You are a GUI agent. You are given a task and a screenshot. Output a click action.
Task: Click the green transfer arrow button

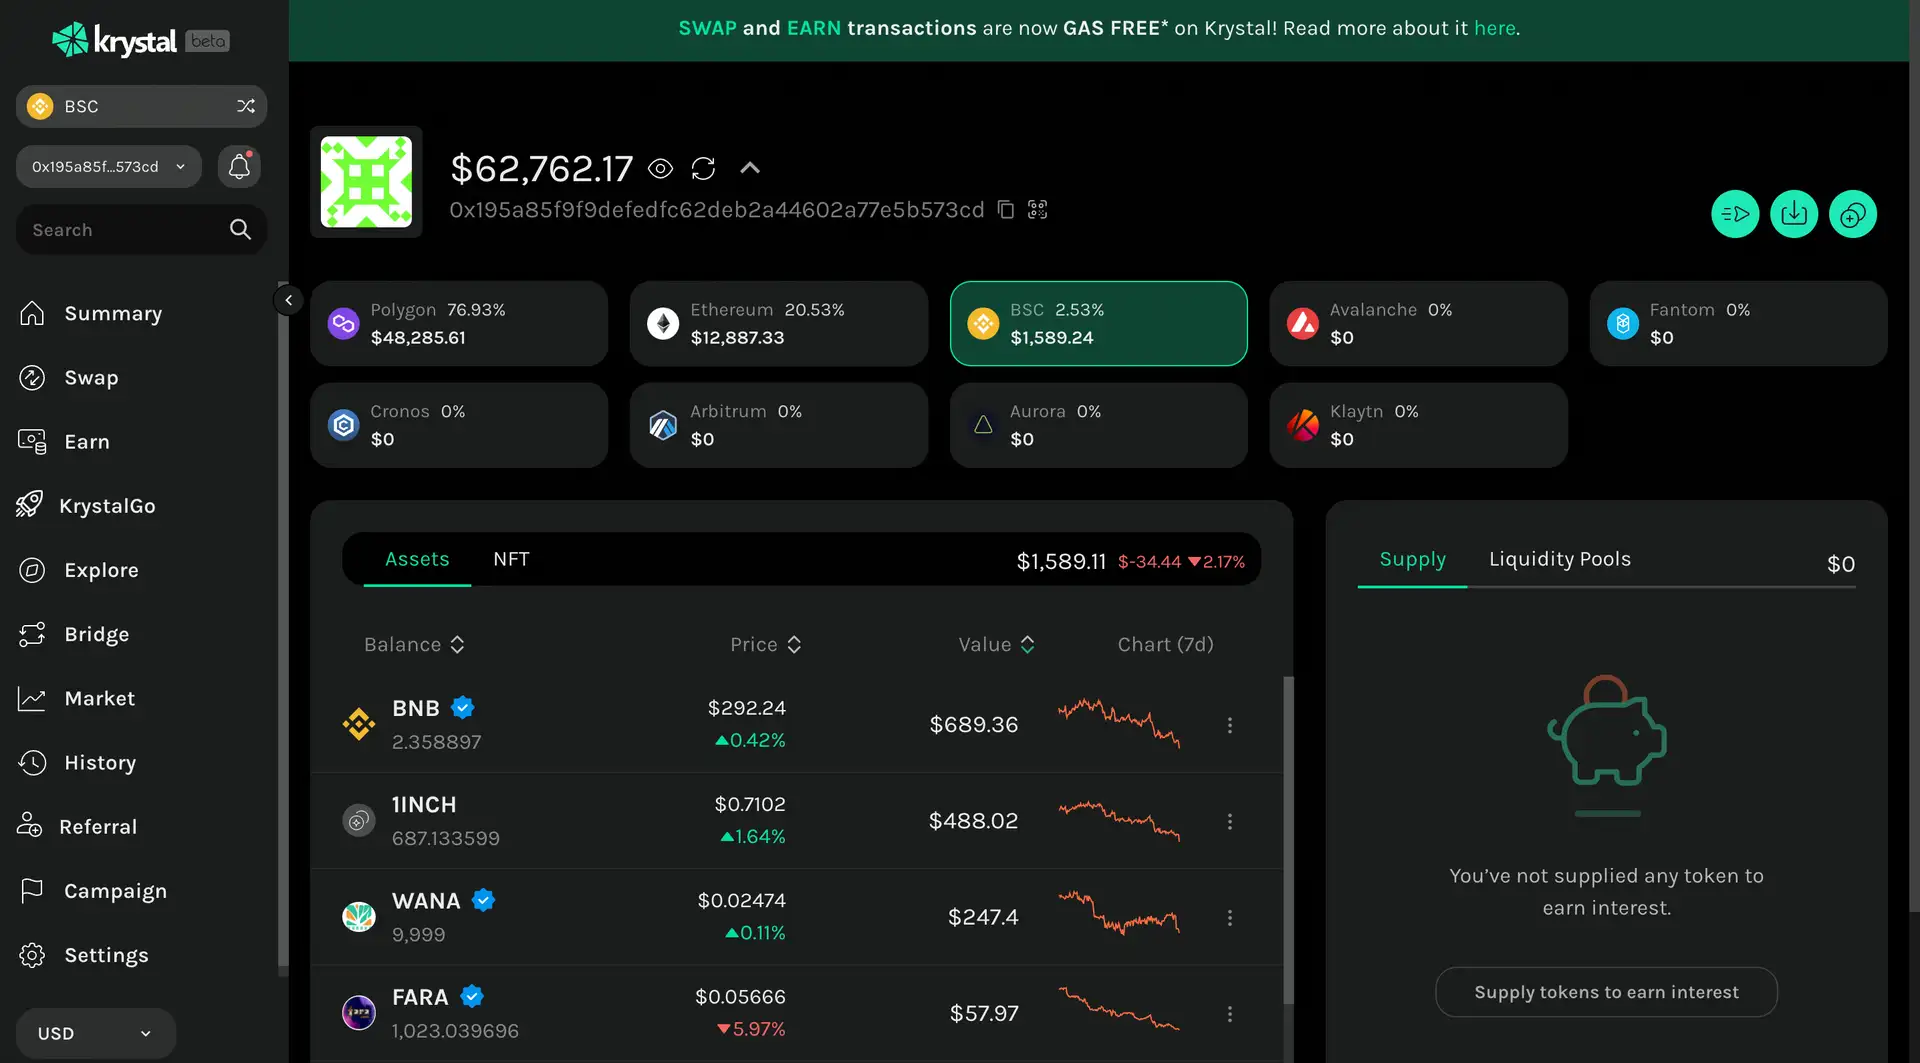(x=1735, y=214)
